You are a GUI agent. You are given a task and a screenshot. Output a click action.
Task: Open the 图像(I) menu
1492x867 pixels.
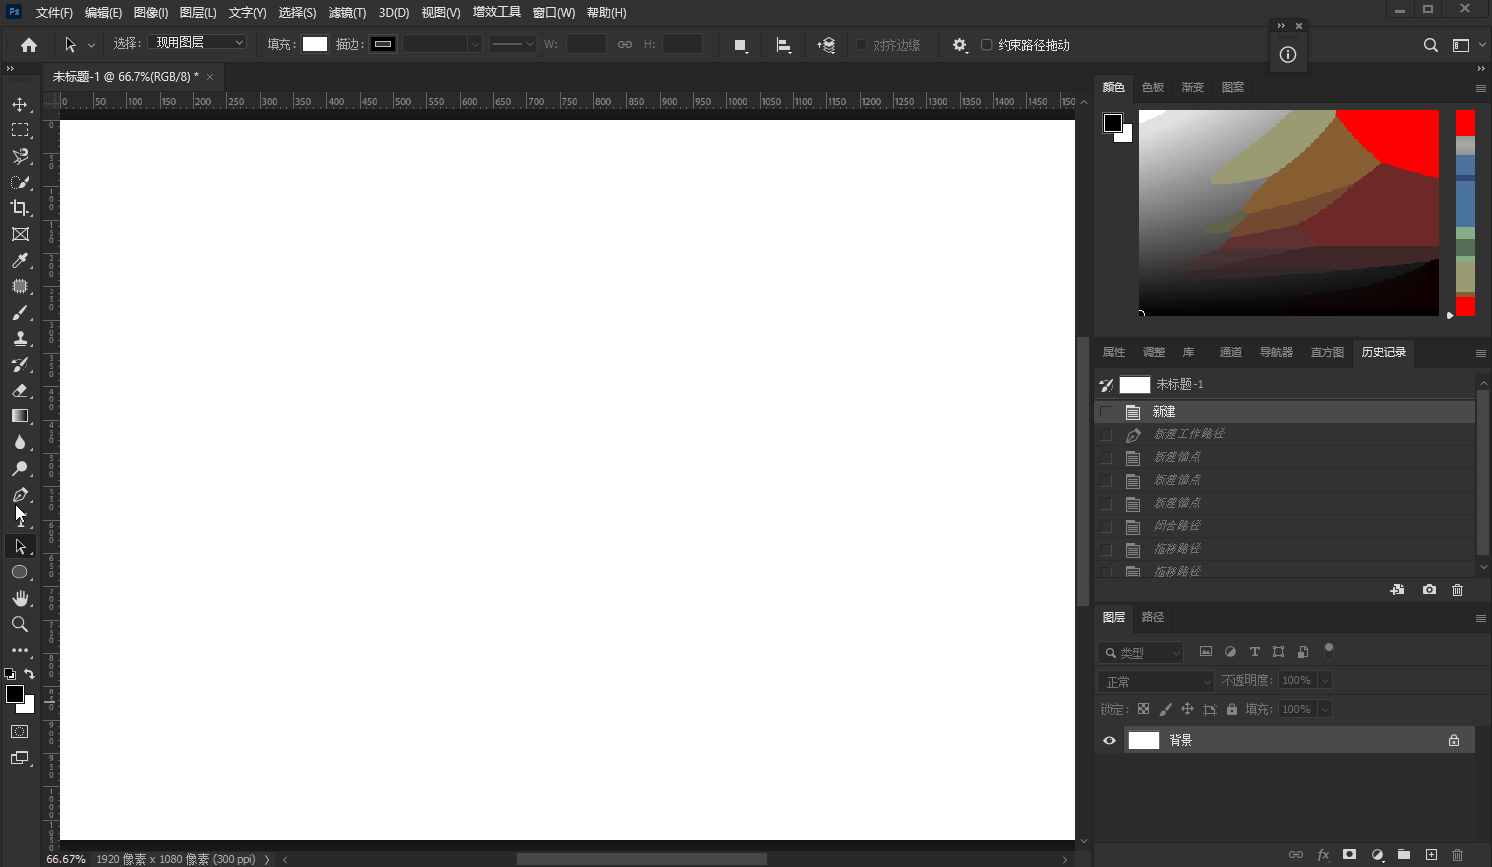coord(151,13)
